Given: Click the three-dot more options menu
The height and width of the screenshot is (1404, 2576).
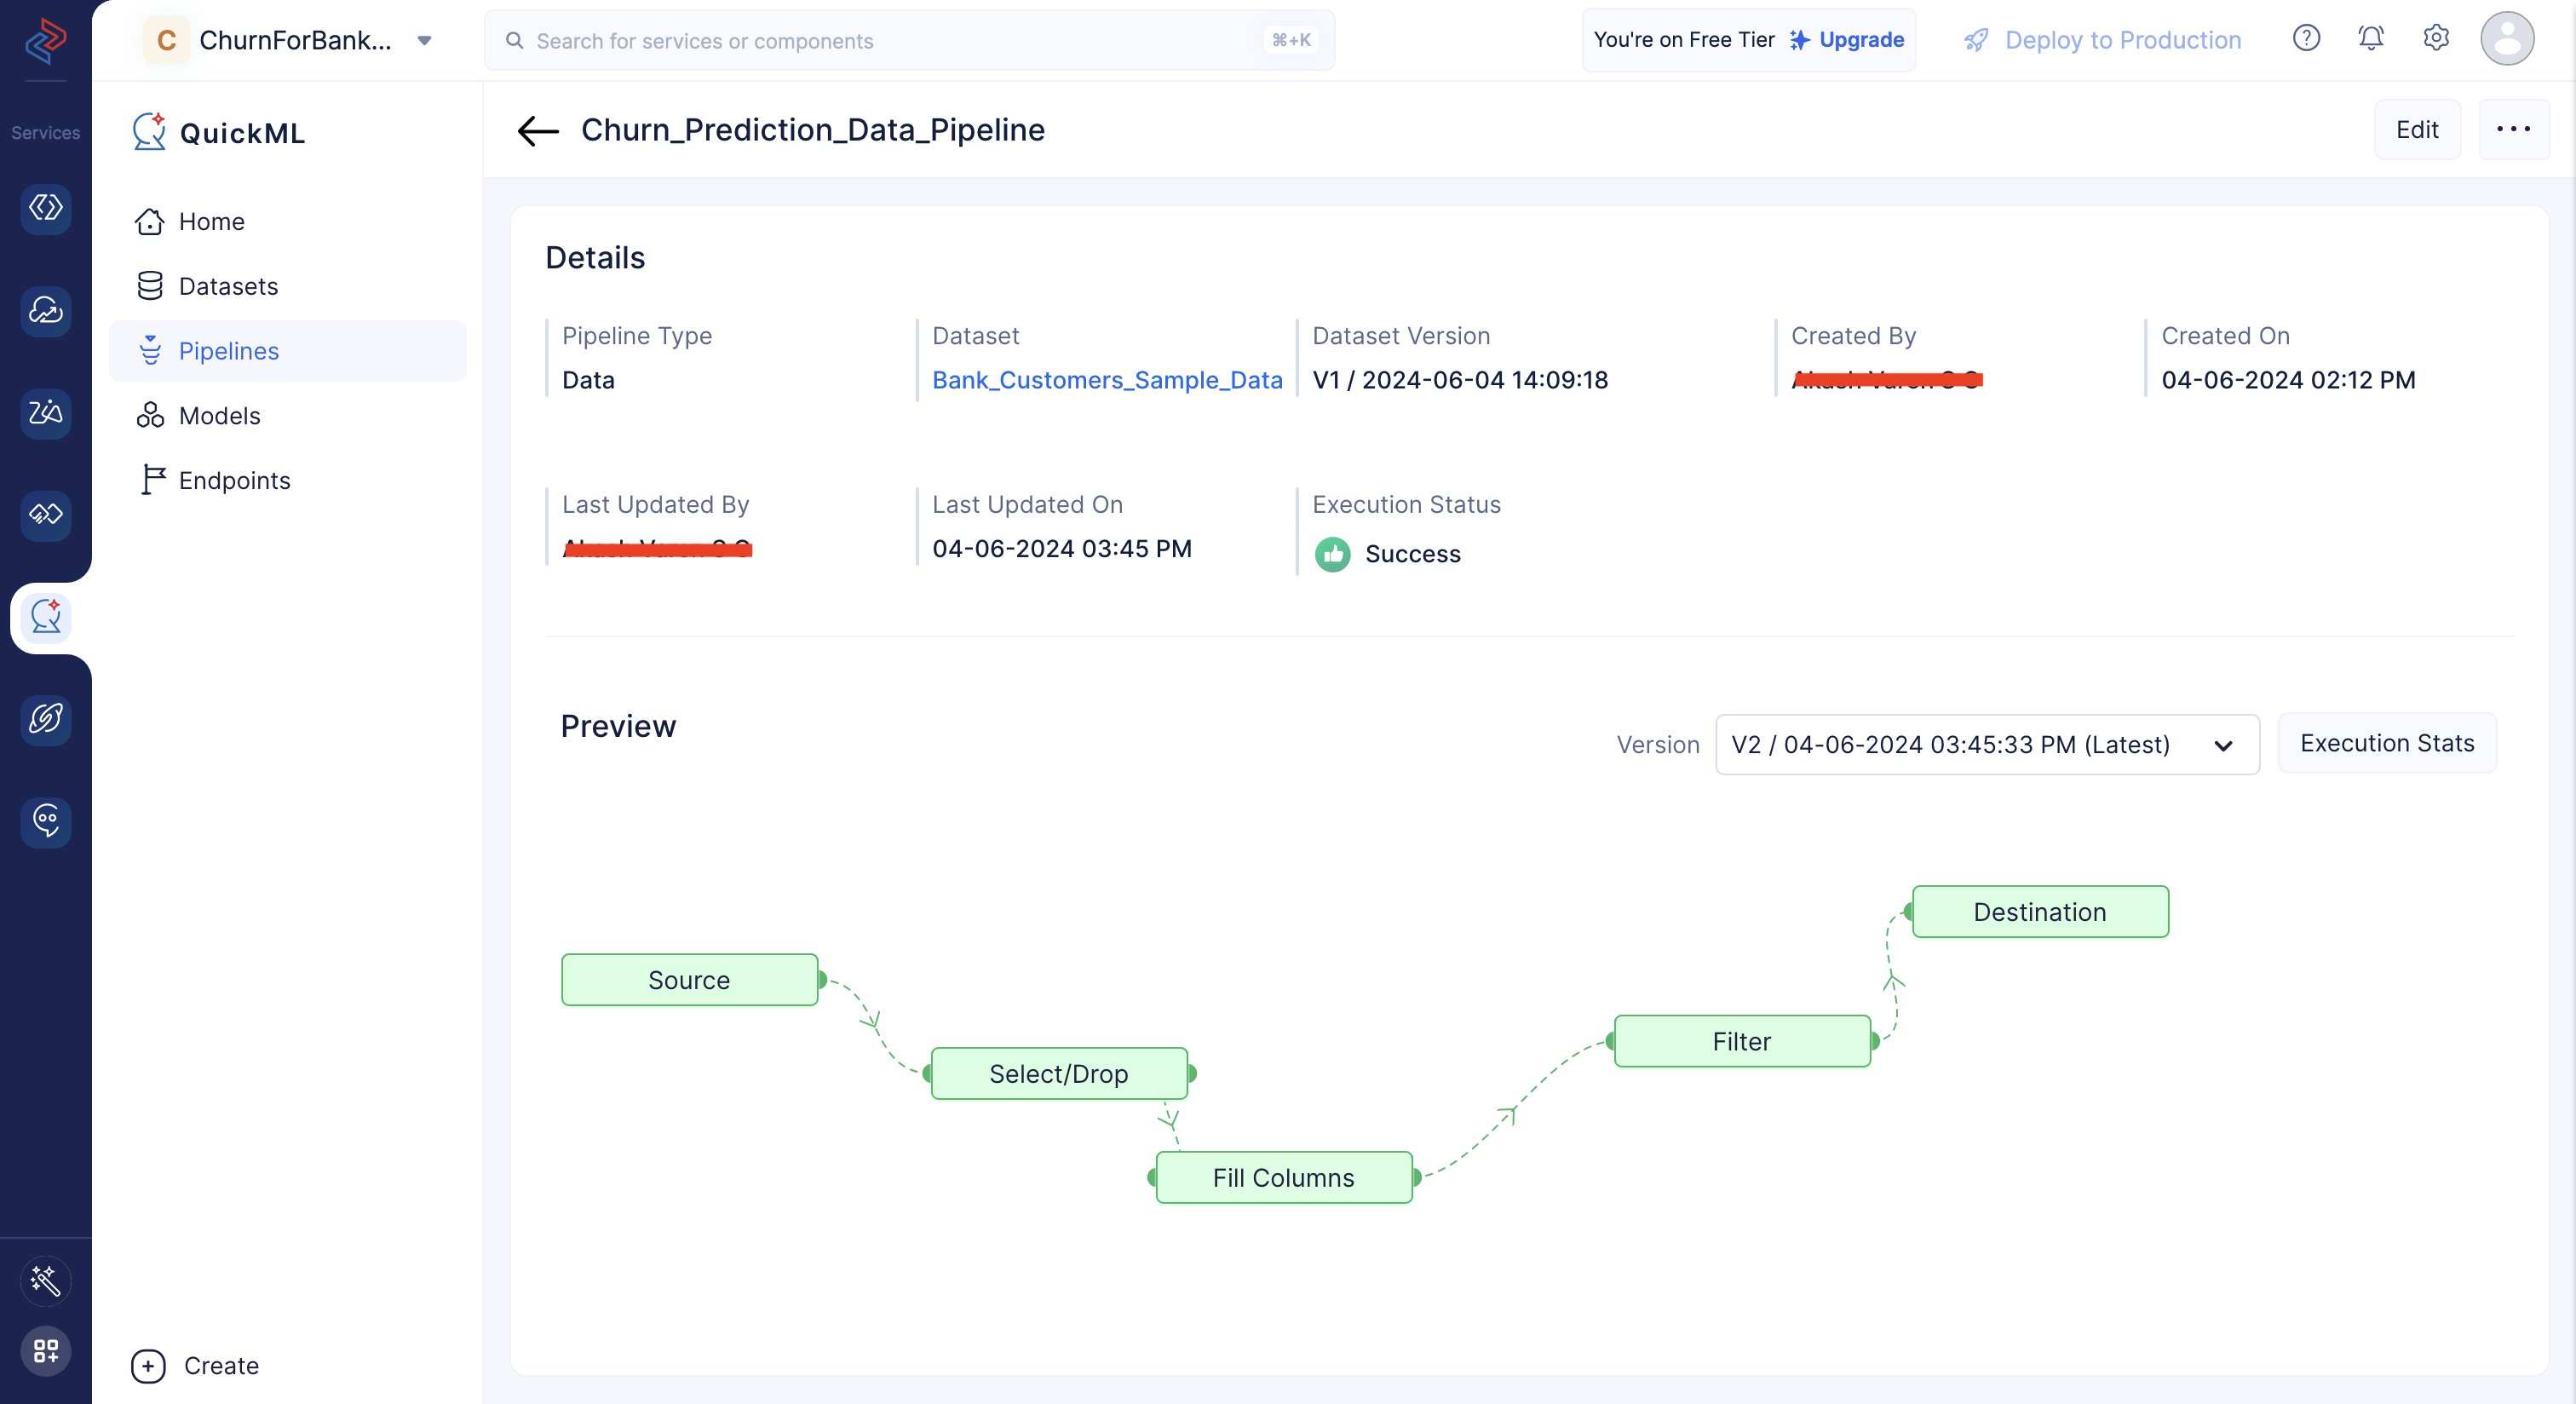Looking at the screenshot, I should click(2514, 128).
